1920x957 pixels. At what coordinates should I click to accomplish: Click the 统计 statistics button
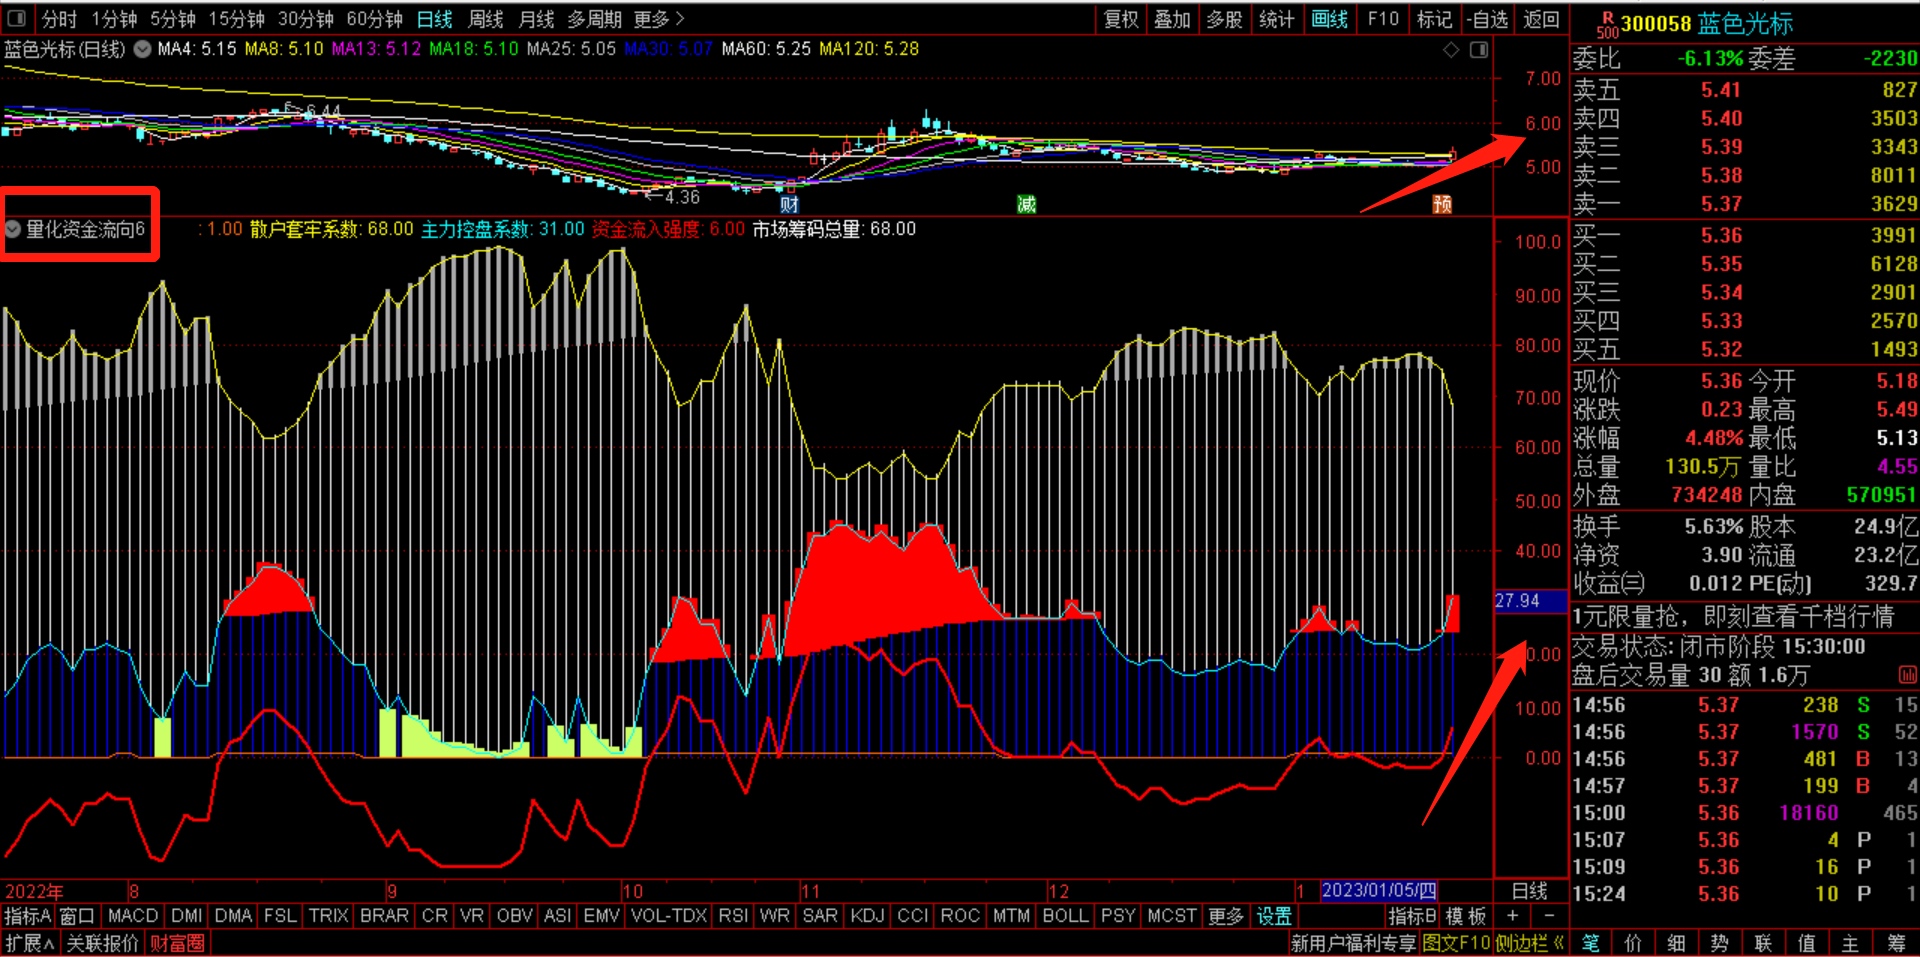1276,19
